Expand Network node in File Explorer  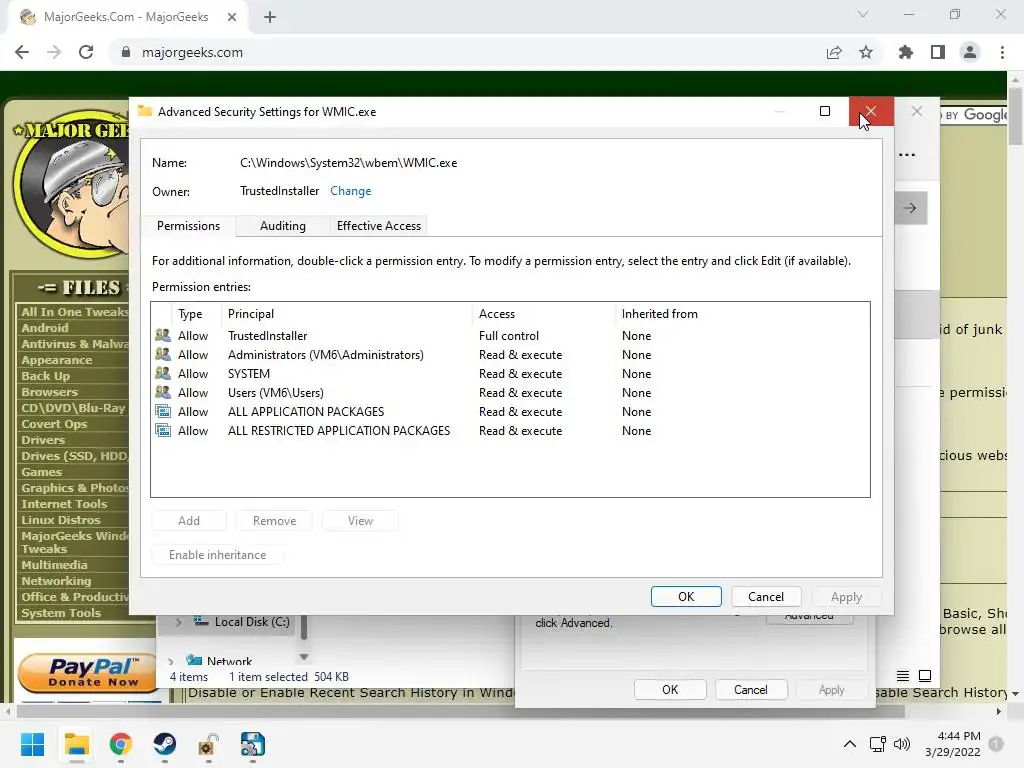[x=170, y=661]
